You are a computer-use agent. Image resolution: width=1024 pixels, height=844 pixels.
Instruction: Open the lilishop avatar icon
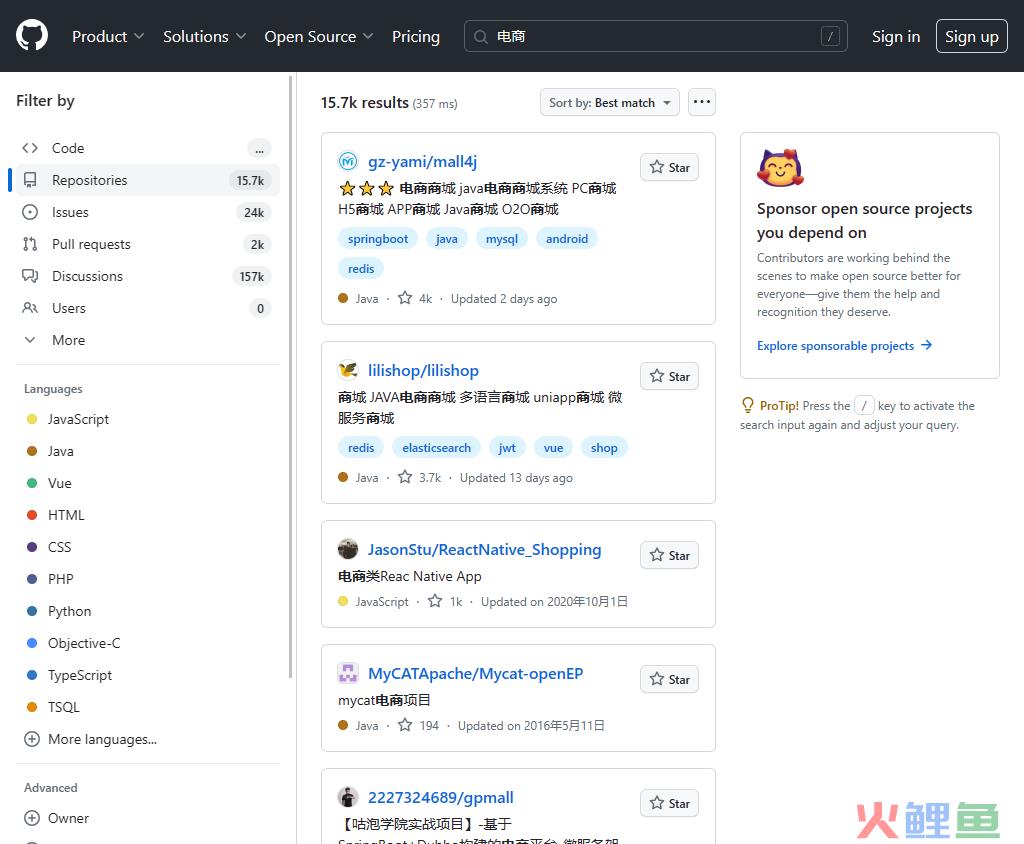(x=348, y=370)
